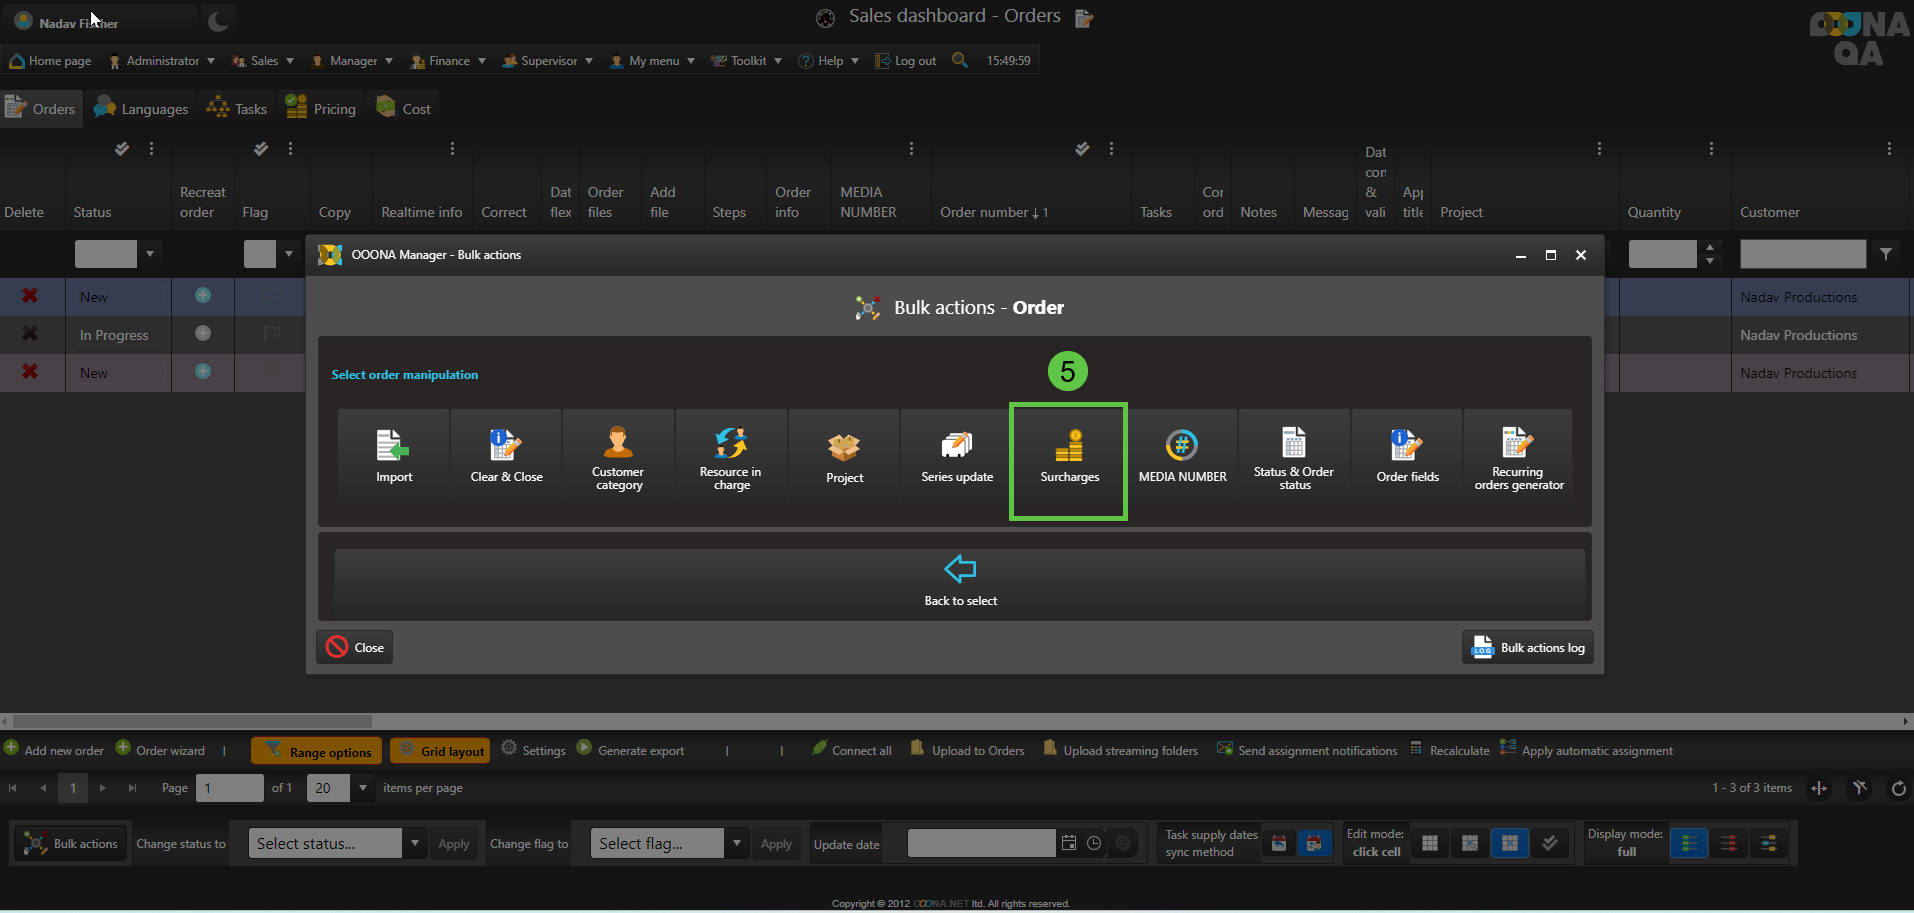
Task: Switch to the Pricing tab
Action: [321, 109]
